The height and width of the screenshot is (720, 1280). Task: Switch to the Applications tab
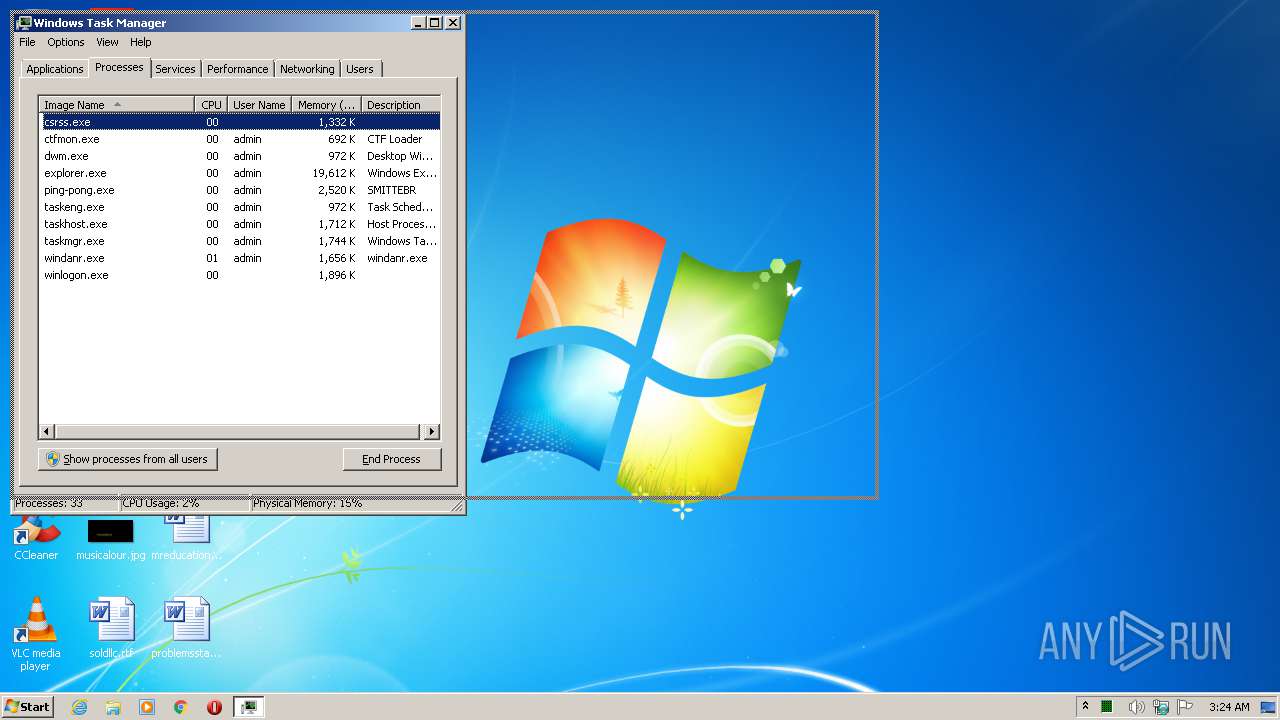(54, 69)
